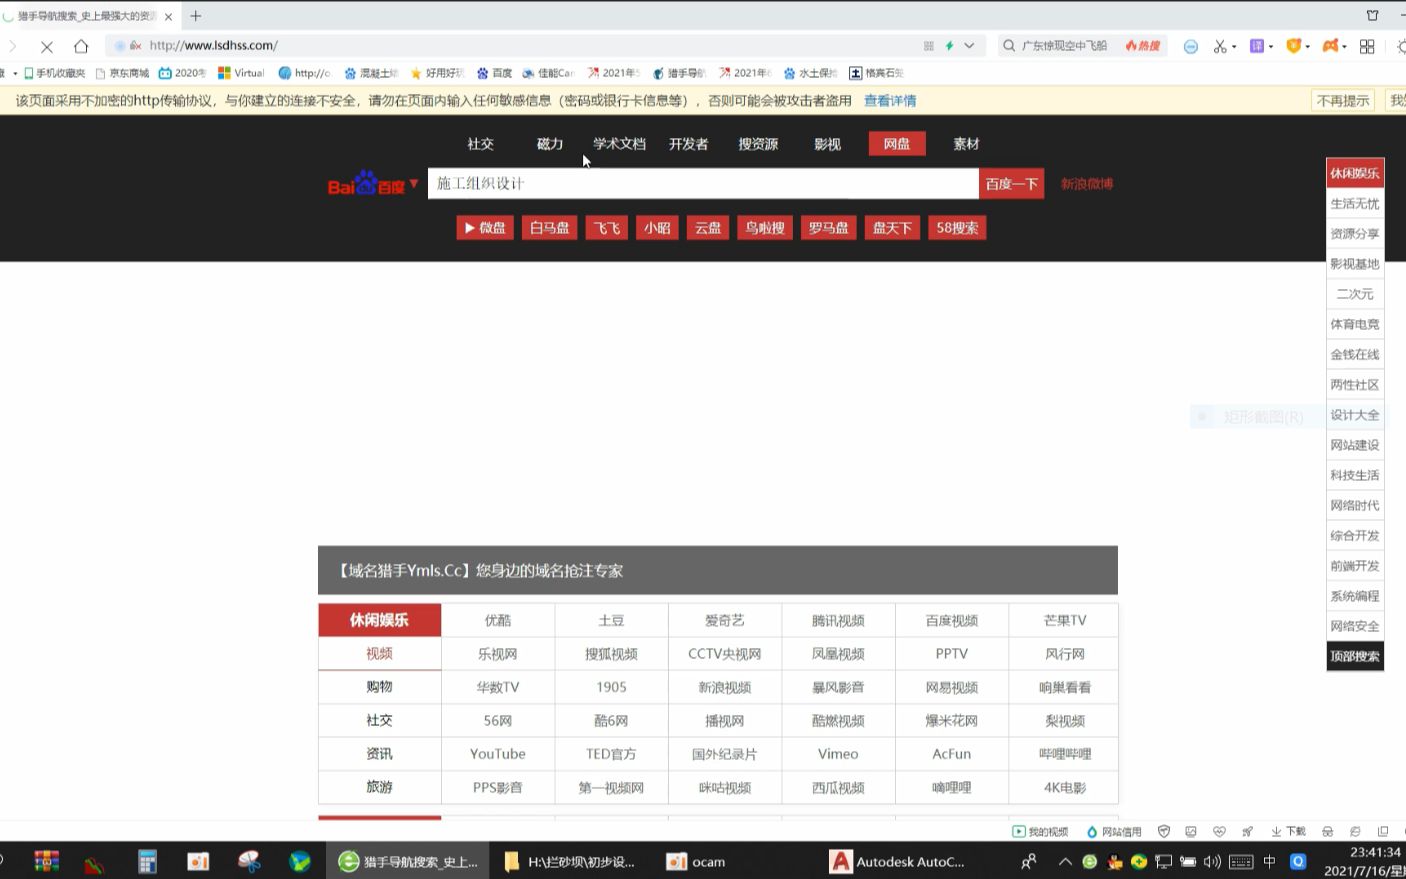Open the 爱奇艺 site link

[x=725, y=621]
